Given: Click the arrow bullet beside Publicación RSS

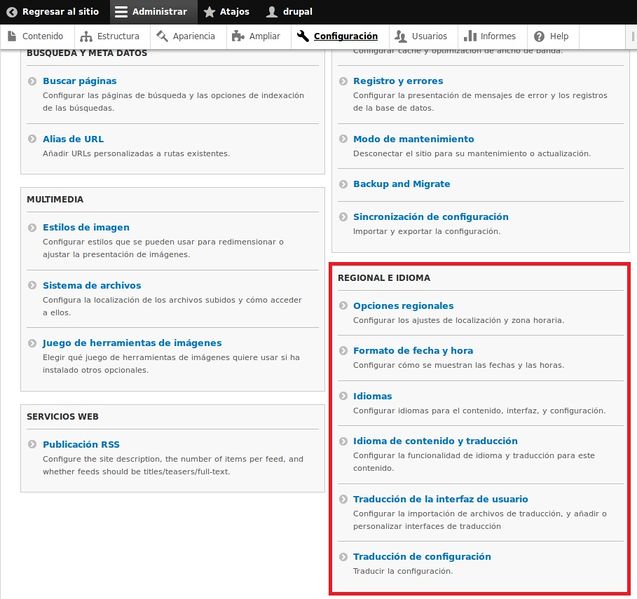Looking at the screenshot, I should [32, 444].
